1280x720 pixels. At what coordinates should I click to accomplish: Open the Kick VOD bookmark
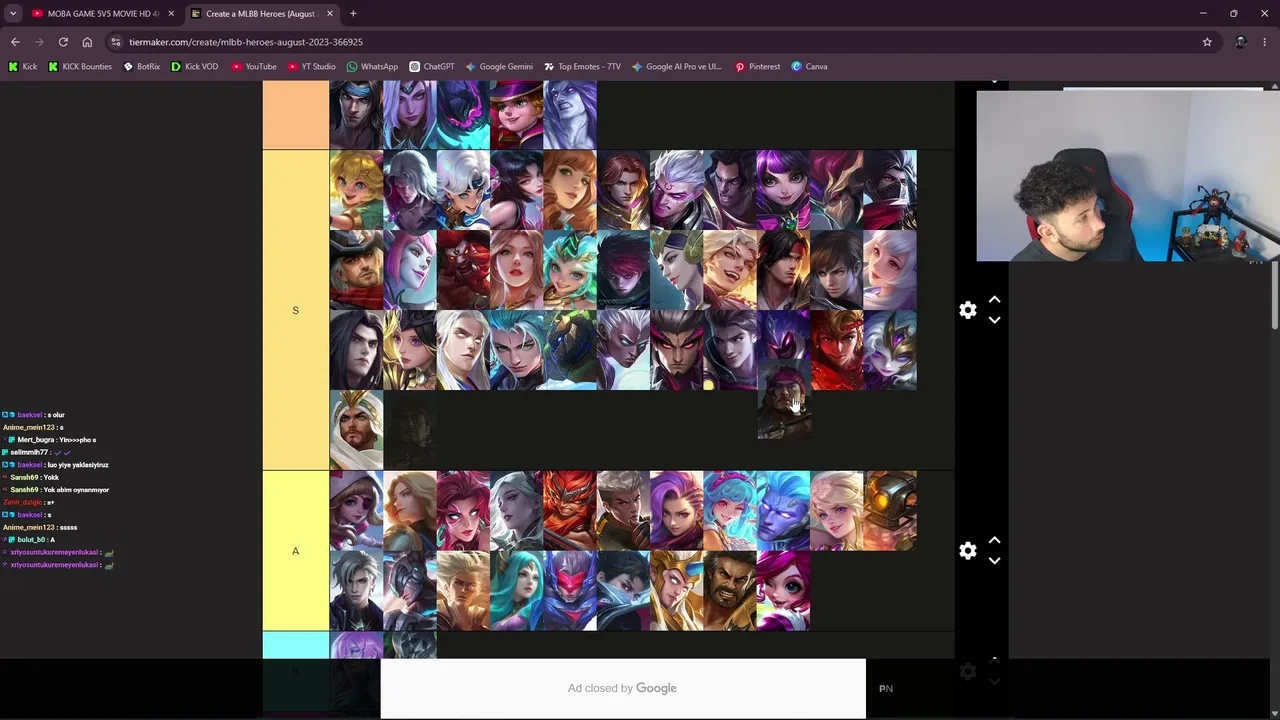194,67
